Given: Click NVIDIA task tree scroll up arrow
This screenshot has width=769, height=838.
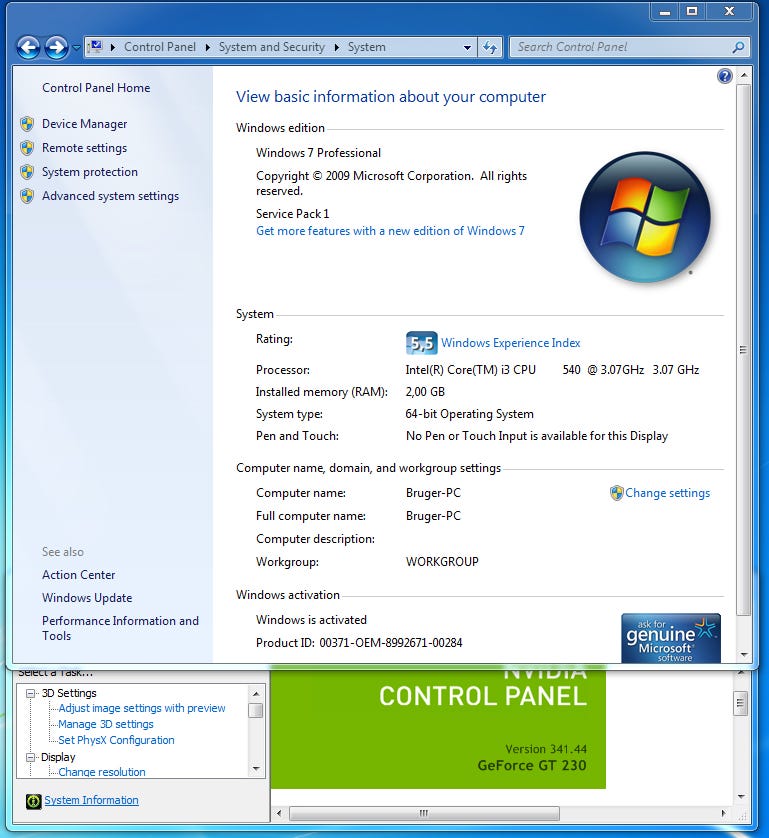Looking at the screenshot, I should coord(256,693).
